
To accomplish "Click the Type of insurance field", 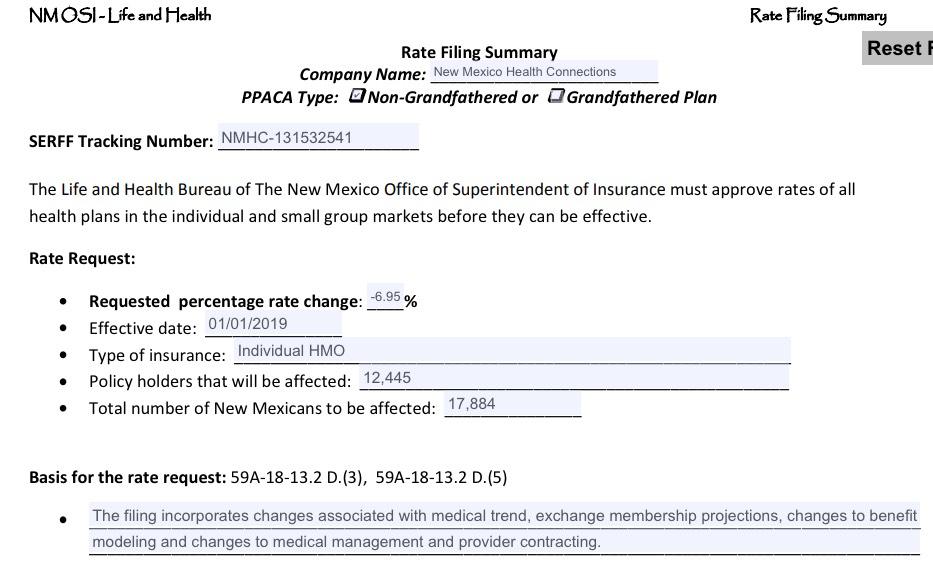I will tap(511, 351).
